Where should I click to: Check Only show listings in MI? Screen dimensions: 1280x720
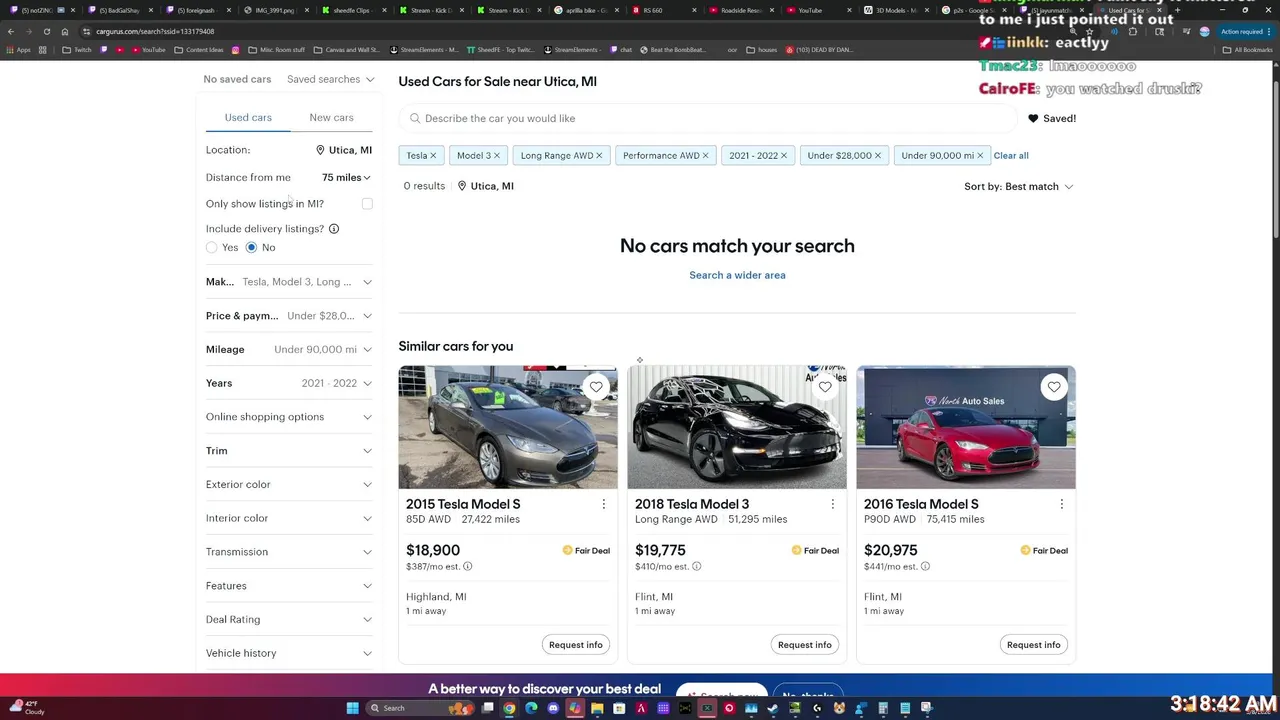click(367, 204)
